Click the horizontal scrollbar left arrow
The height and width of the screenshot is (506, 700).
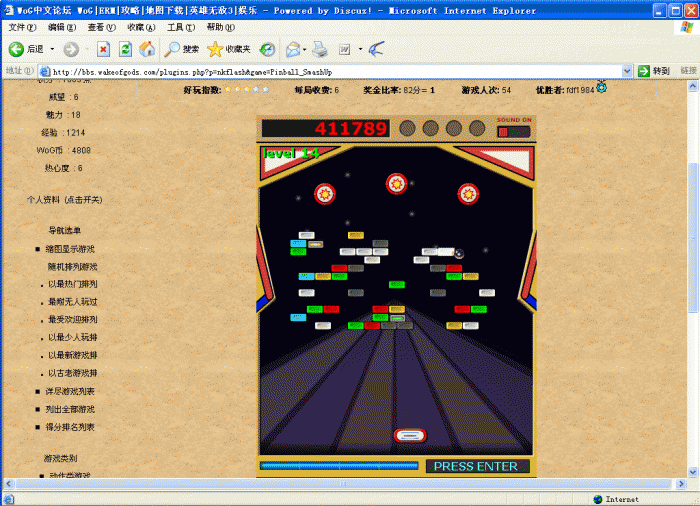point(8,484)
